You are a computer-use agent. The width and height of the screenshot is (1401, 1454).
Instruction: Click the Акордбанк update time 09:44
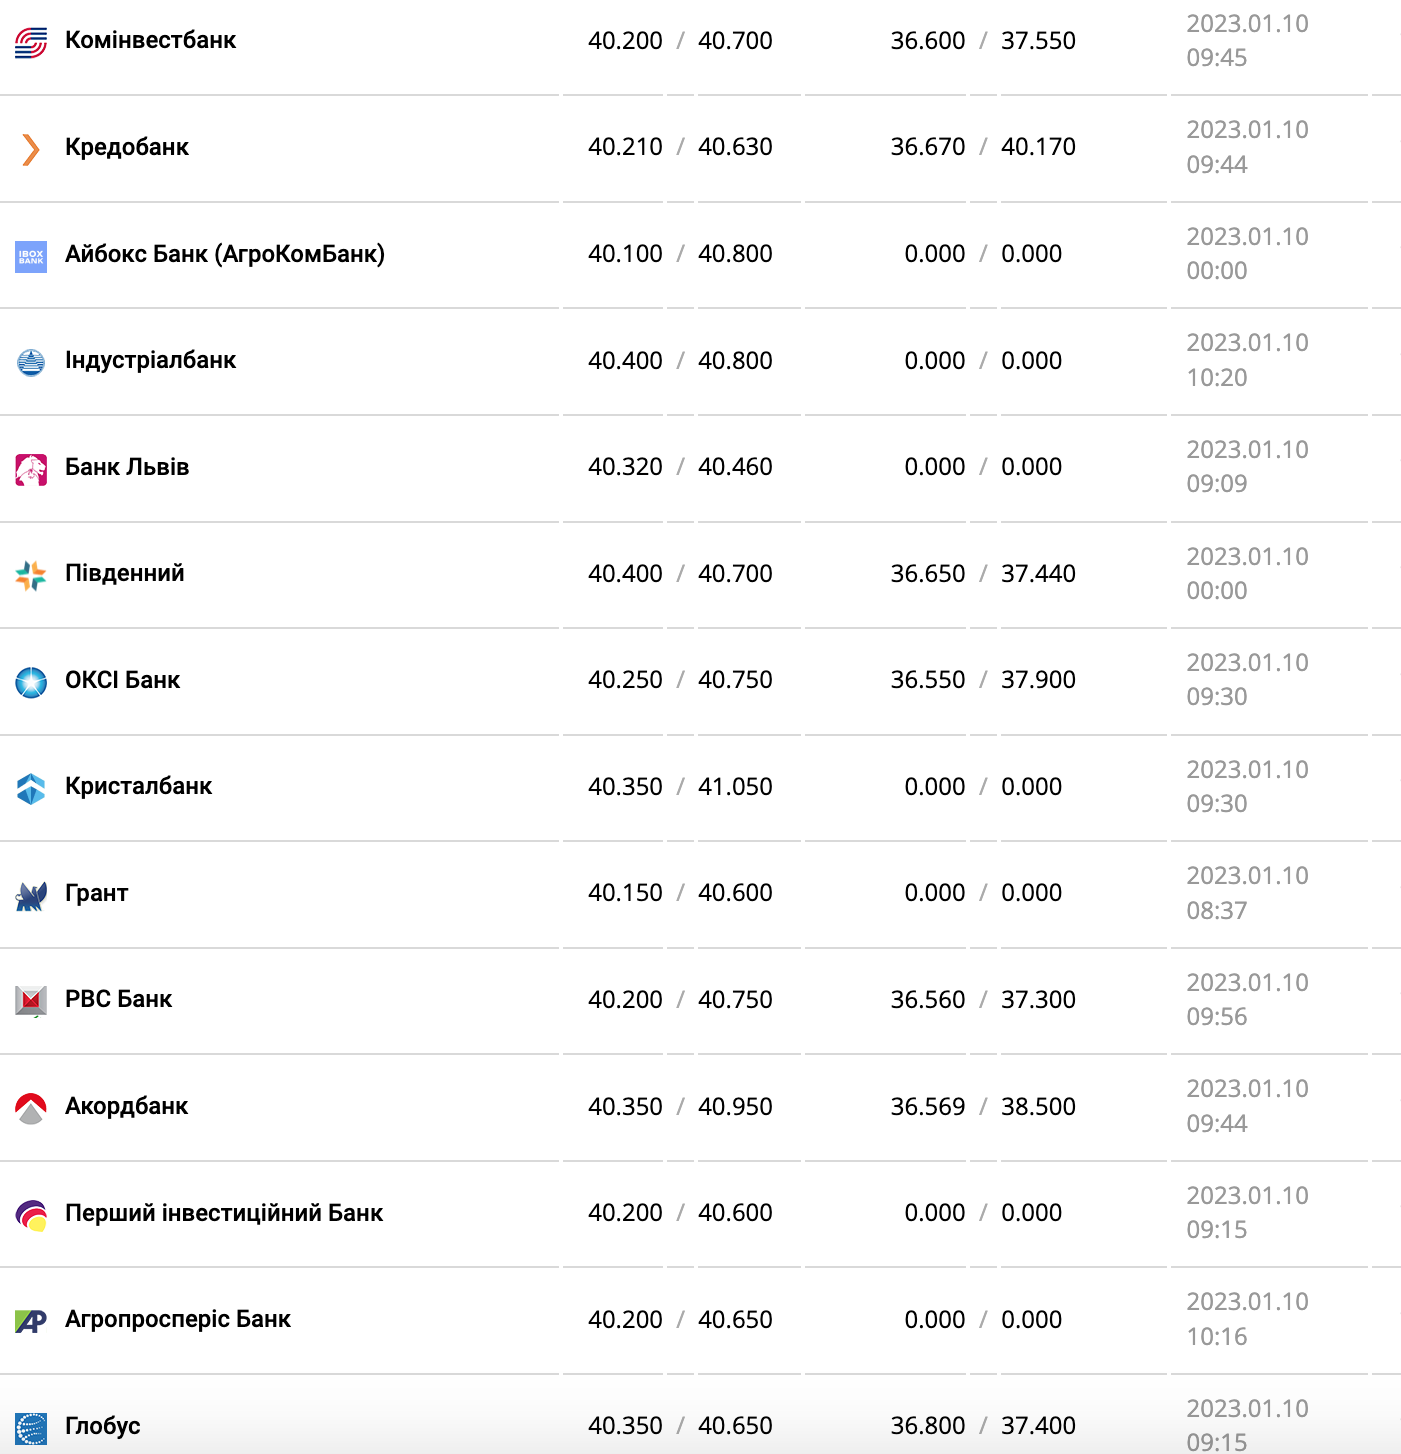click(x=1217, y=1124)
